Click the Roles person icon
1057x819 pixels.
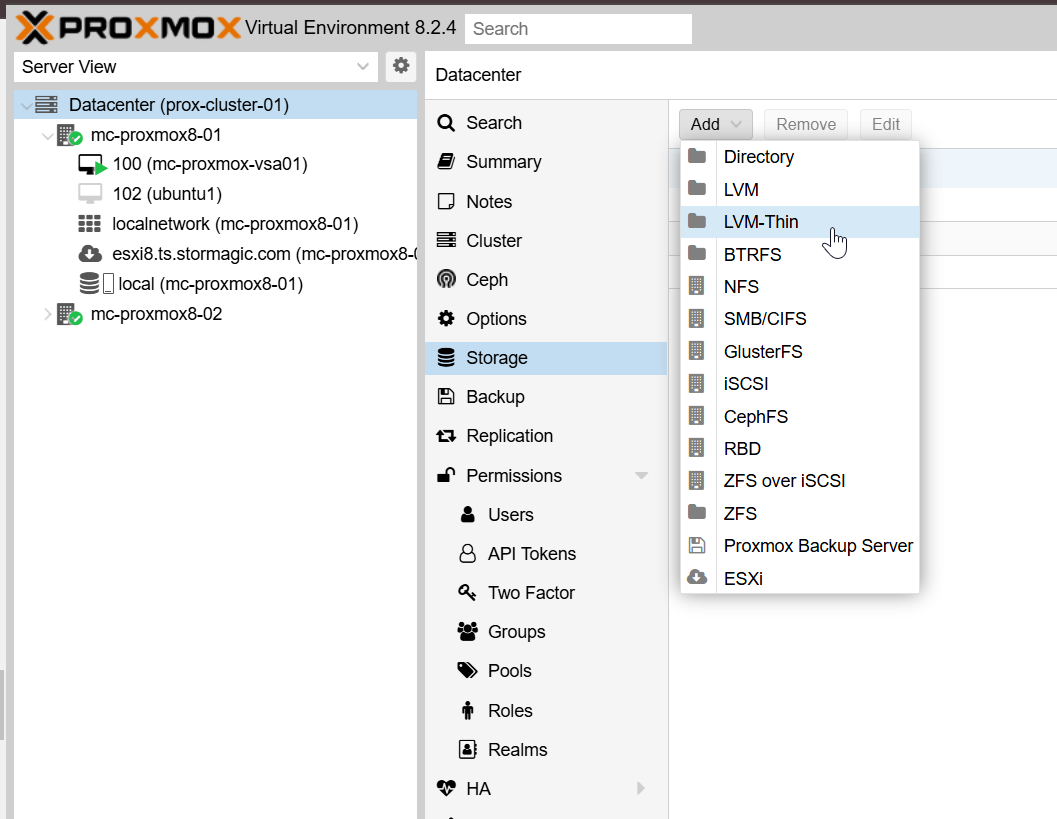click(467, 710)
